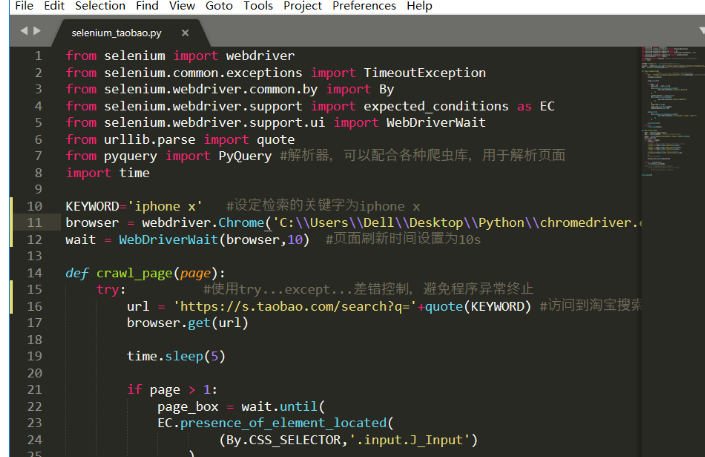Open the Edit menu
The height and width of the screenshot is (457, 705).
[54, 6]
